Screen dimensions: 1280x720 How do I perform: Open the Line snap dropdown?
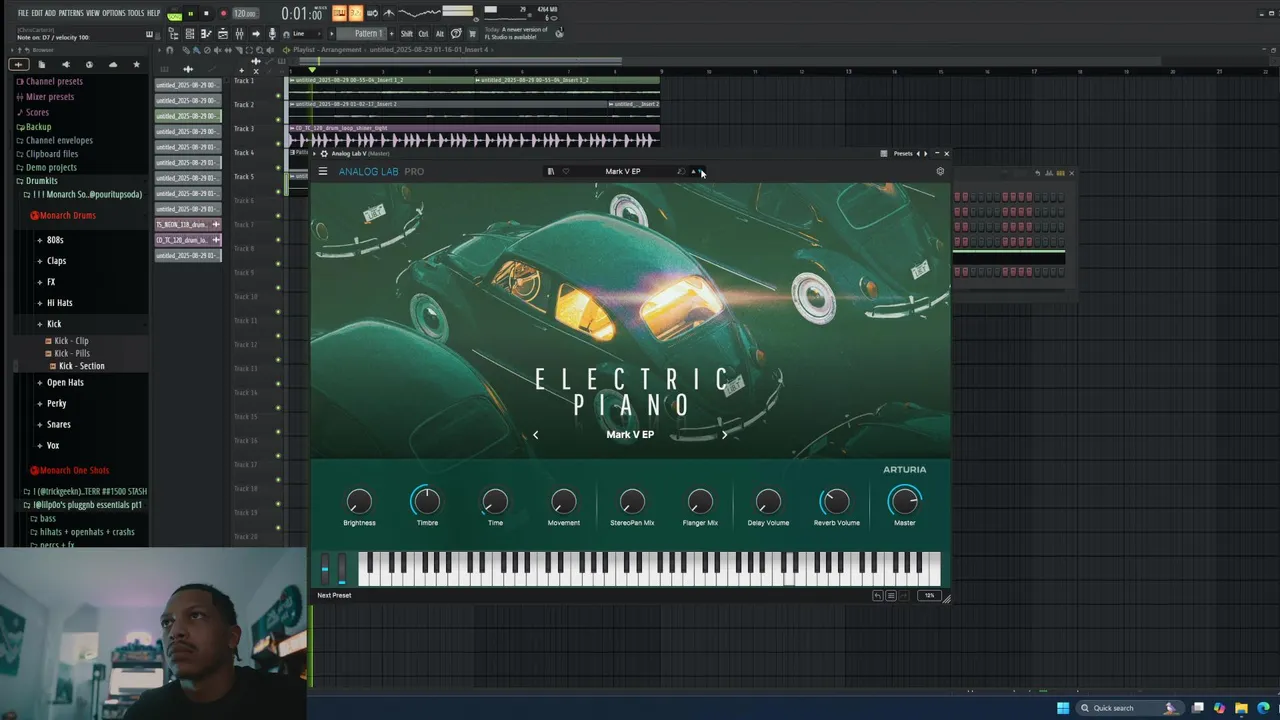pyautogui.click(x=308, y=34)
